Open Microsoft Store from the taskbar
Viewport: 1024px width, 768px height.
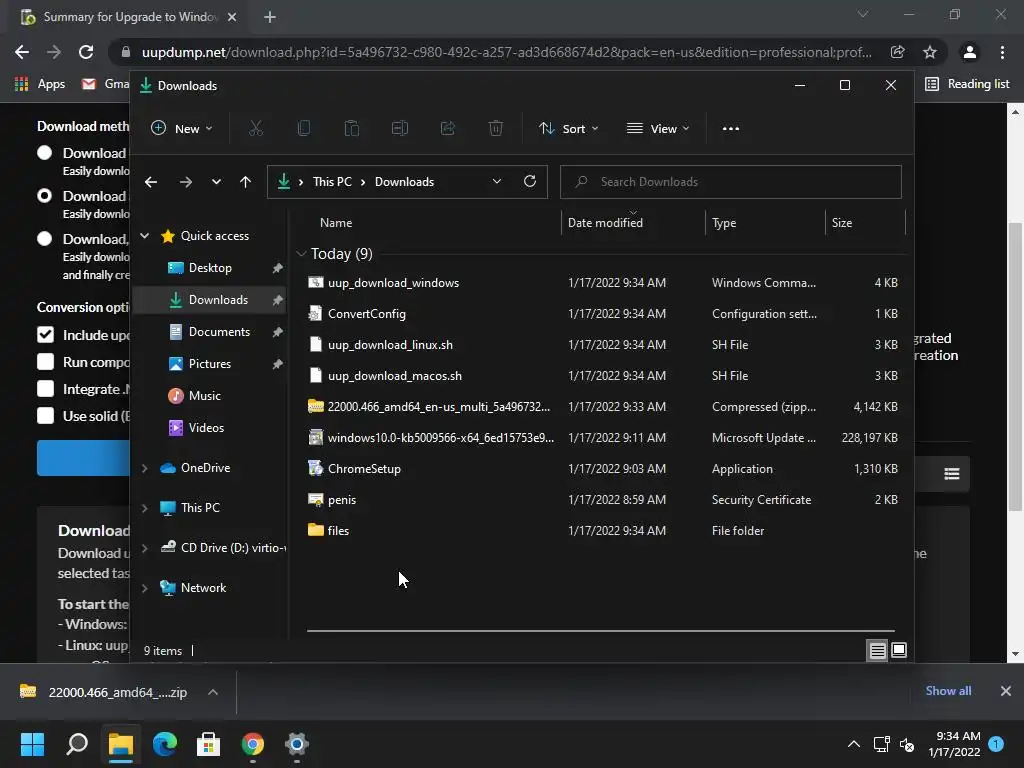[208, 744]
